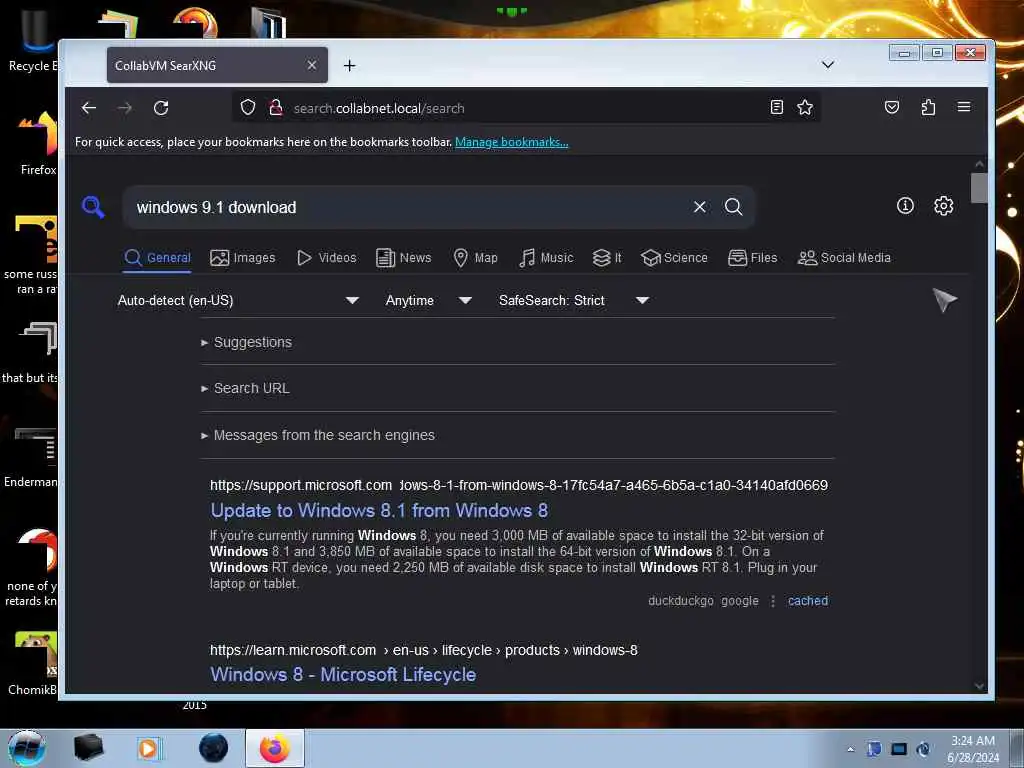Open Update to Windows 8.1 from Windows 8
Image resolution: width=1024 pixels, height=768 pixels.
coord(379,511)
